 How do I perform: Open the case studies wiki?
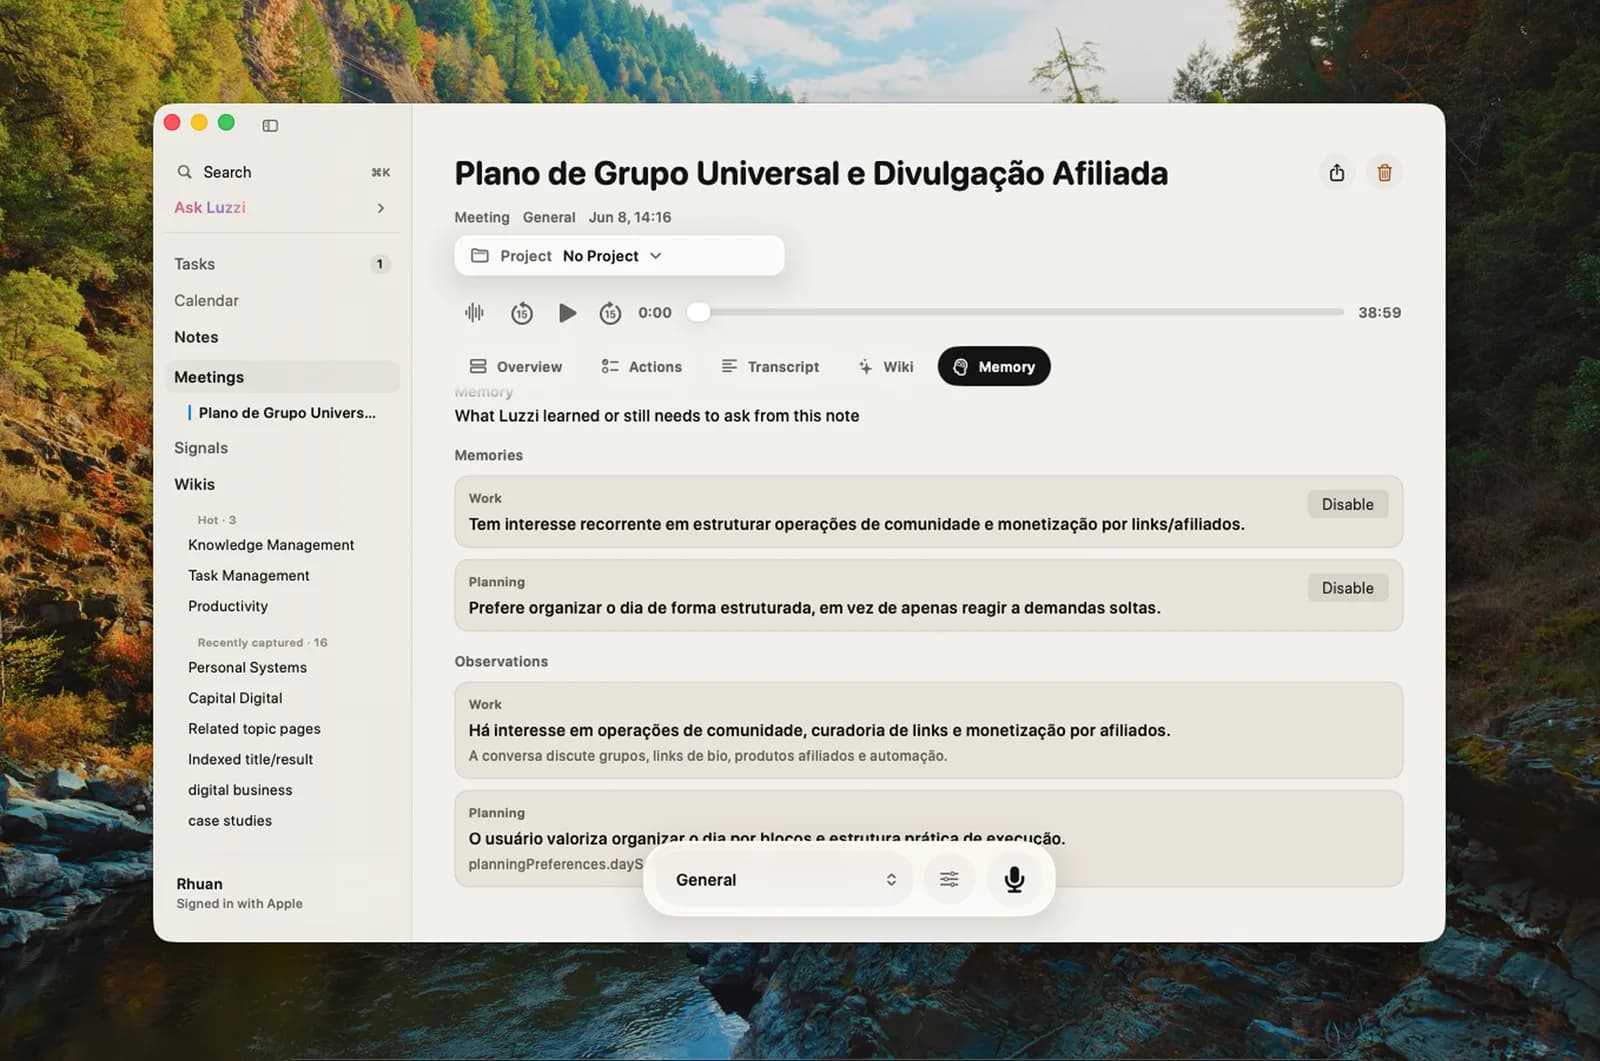(x=230, y=821)
